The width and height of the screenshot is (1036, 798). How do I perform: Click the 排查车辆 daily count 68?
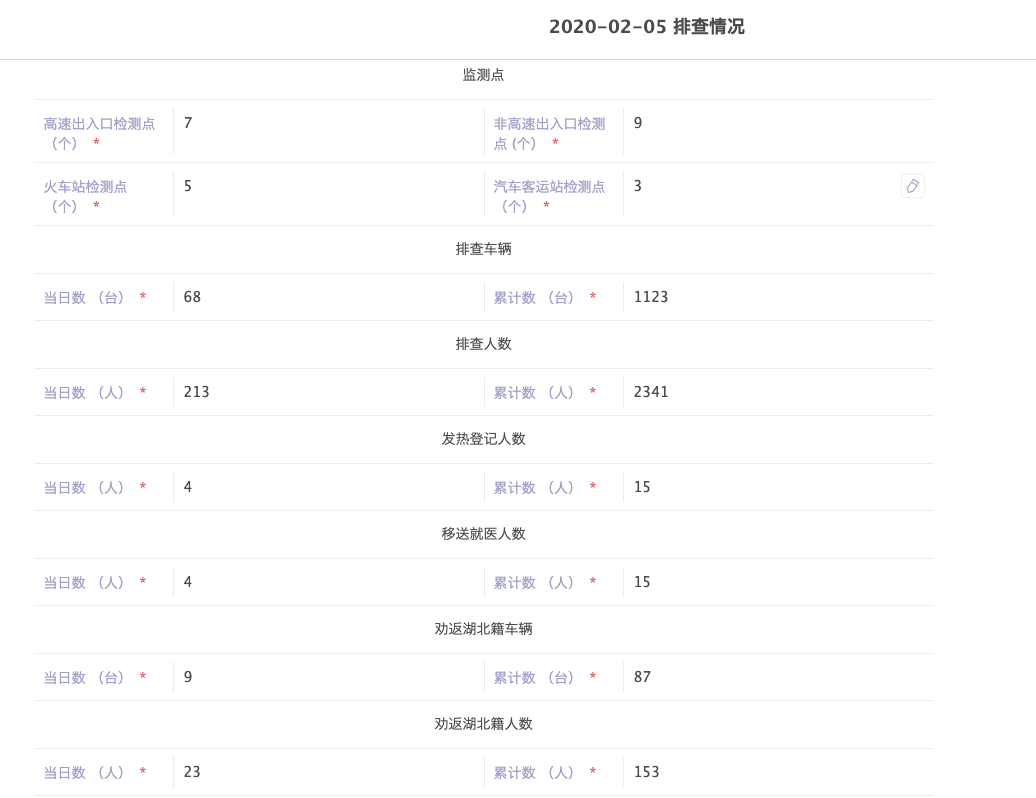[x=192, y=297]
